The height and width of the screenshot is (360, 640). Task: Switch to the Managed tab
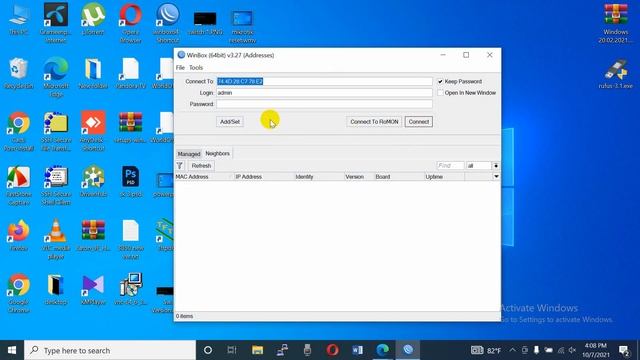click(189, 154)
